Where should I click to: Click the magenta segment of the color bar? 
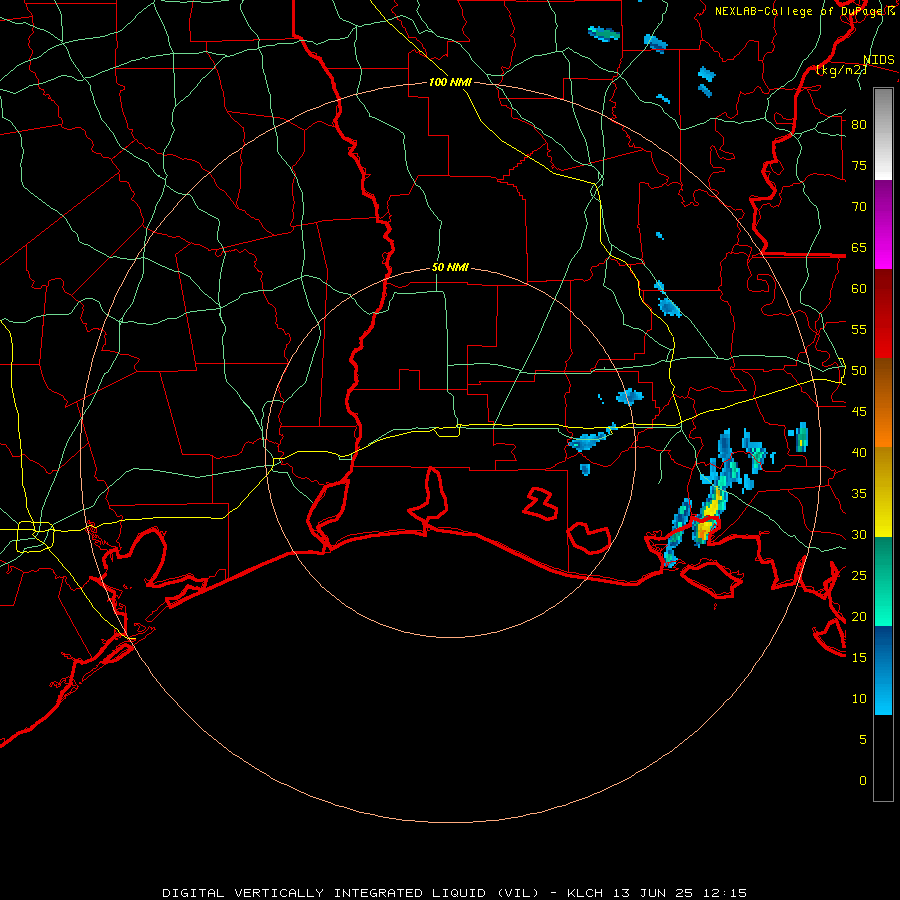[x=883, y=225]
